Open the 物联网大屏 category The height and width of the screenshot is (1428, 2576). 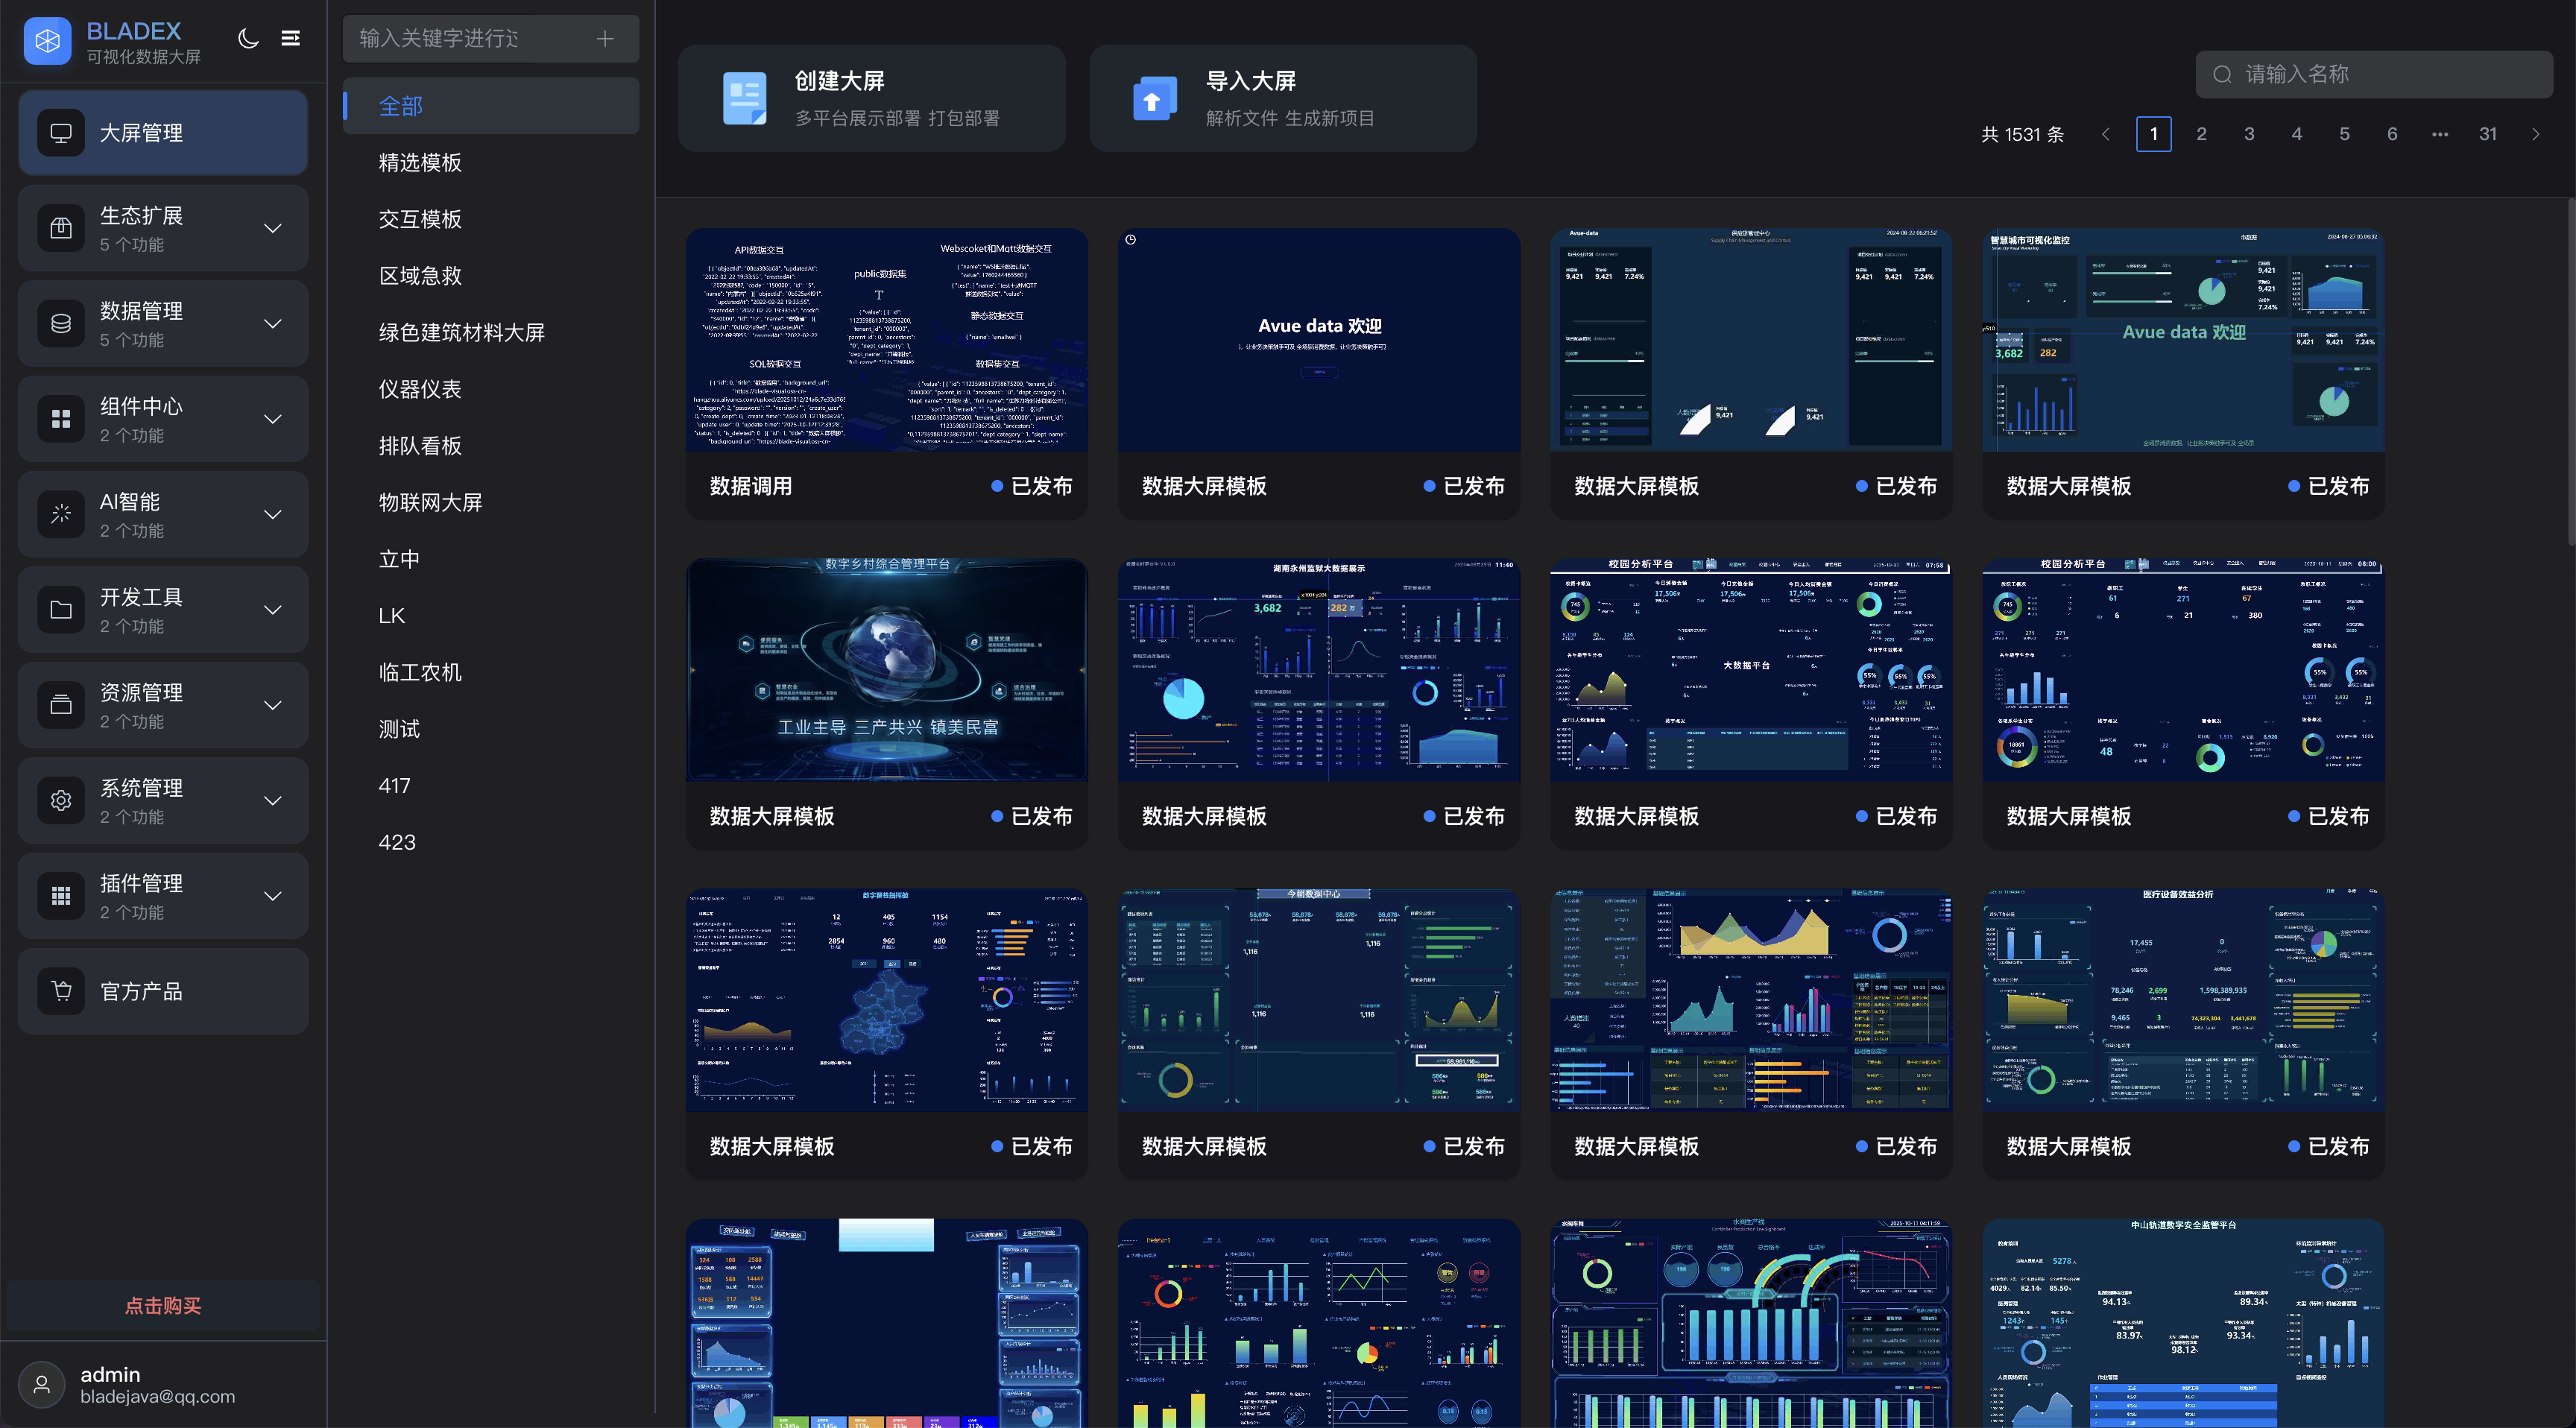[x=491, y=502]
